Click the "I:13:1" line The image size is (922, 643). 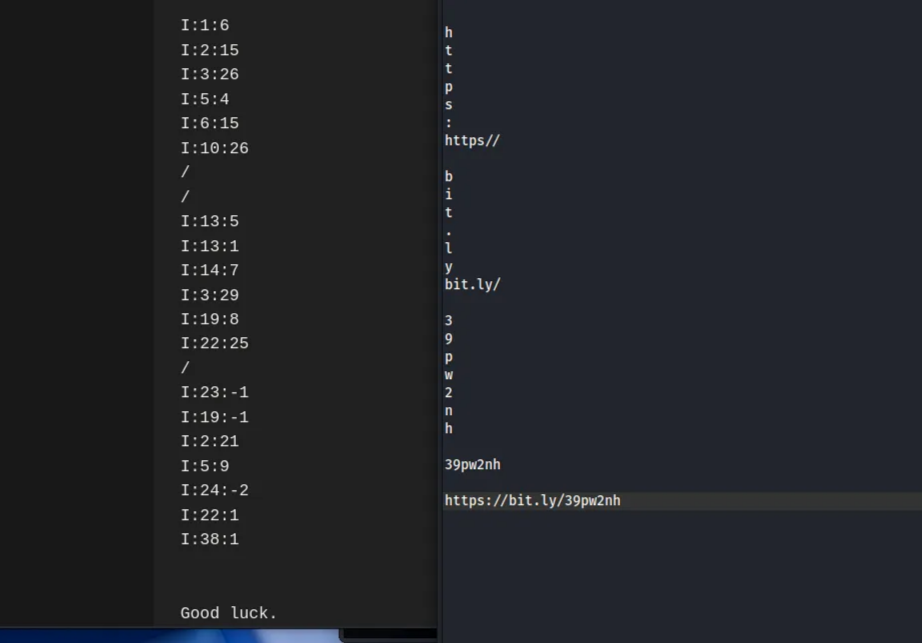(x=209, y=246)
